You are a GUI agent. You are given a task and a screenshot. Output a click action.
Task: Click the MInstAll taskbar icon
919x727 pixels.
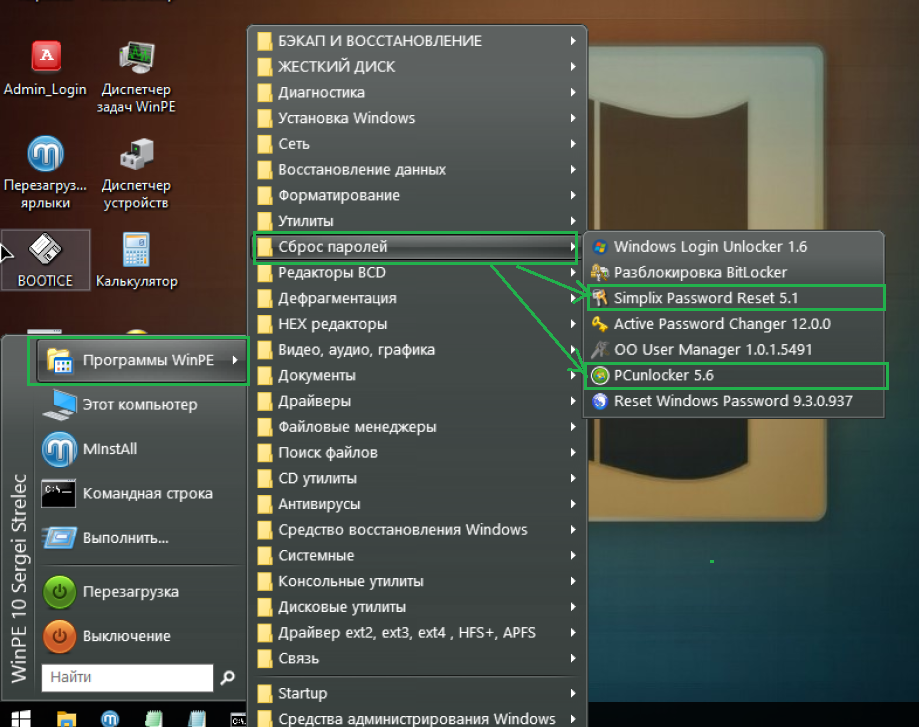point(110,719)
